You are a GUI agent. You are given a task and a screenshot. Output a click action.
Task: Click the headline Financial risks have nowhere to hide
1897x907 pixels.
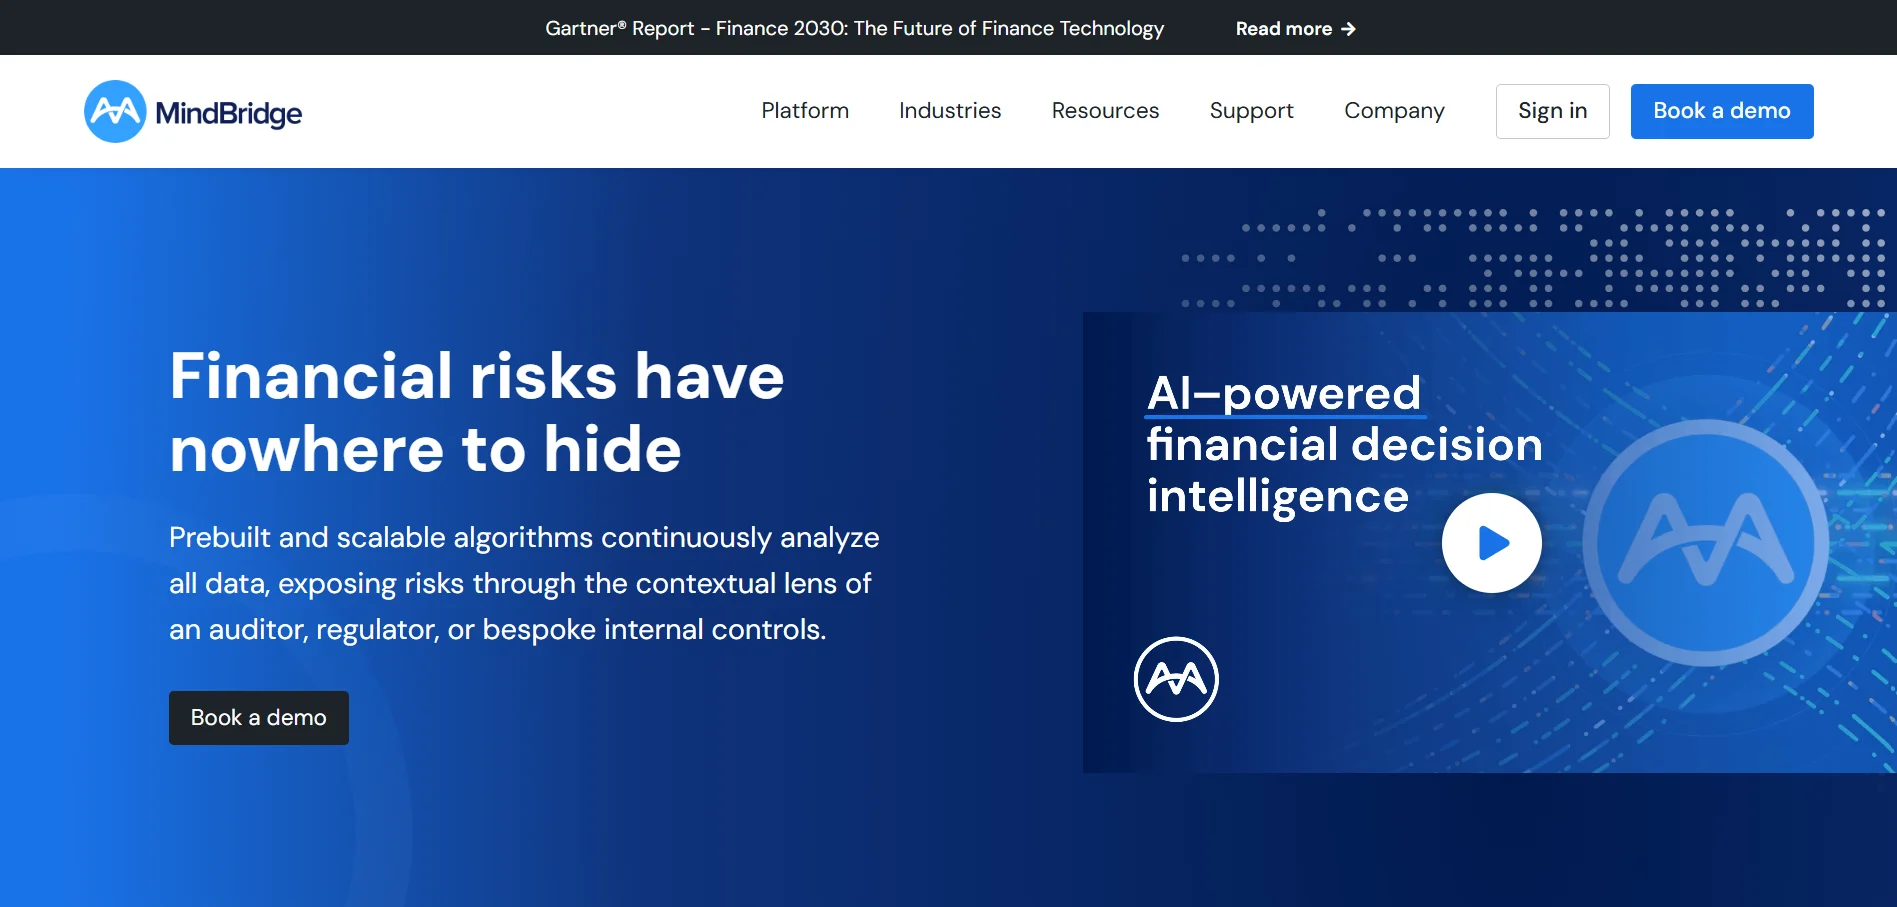(x=477, y=412)
